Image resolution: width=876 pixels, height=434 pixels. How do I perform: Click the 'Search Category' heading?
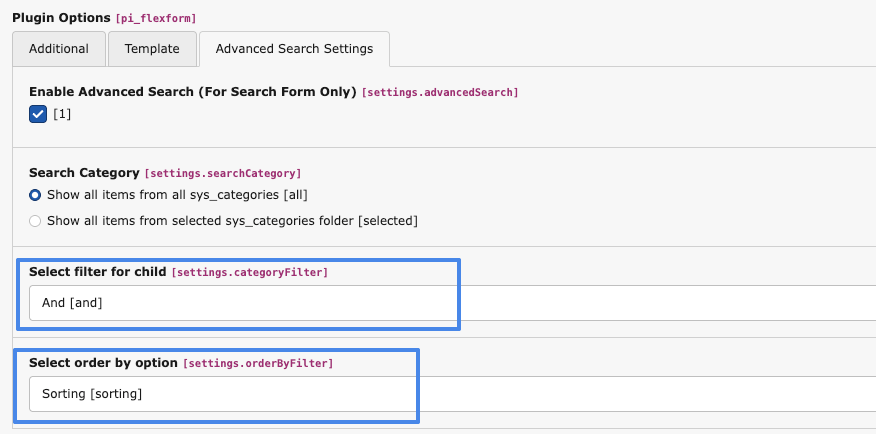point(84,173)
